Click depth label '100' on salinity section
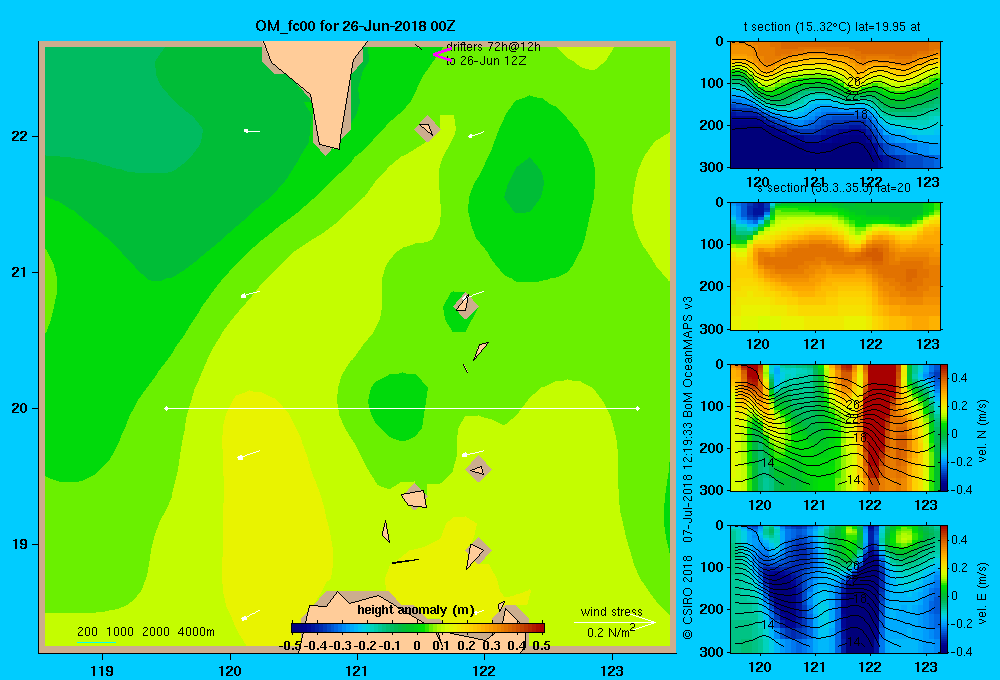Image resolution: width=1000 pixels, height=680 pixels. (713, 244)
